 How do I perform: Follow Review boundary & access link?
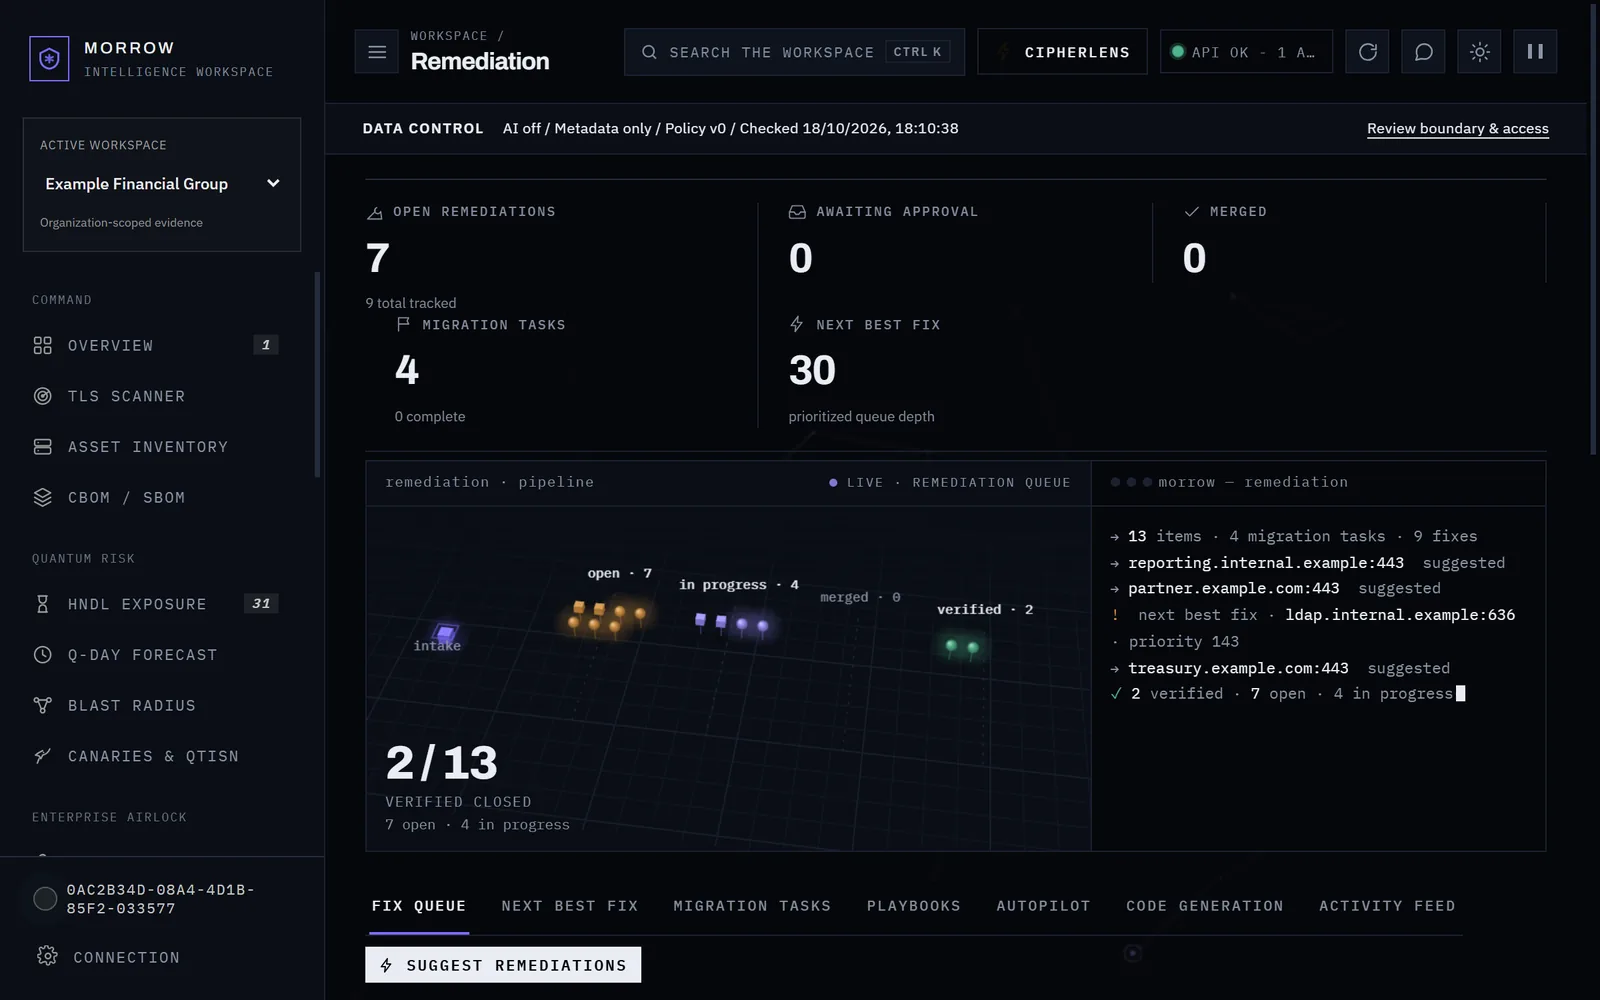tap(1458, 128)
